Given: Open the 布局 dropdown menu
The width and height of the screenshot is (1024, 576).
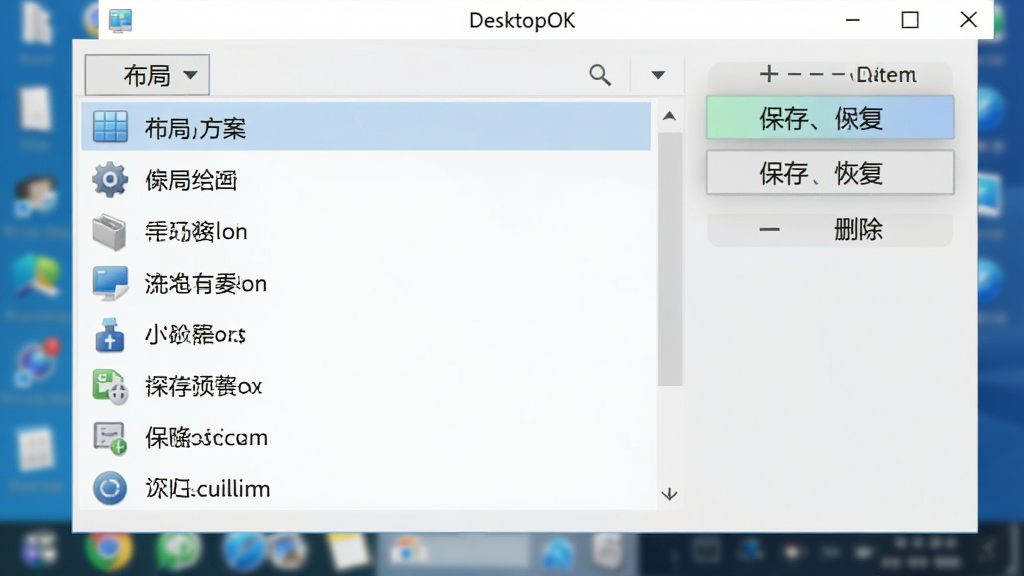Looking at the screenshot, I should pos(147,75).
